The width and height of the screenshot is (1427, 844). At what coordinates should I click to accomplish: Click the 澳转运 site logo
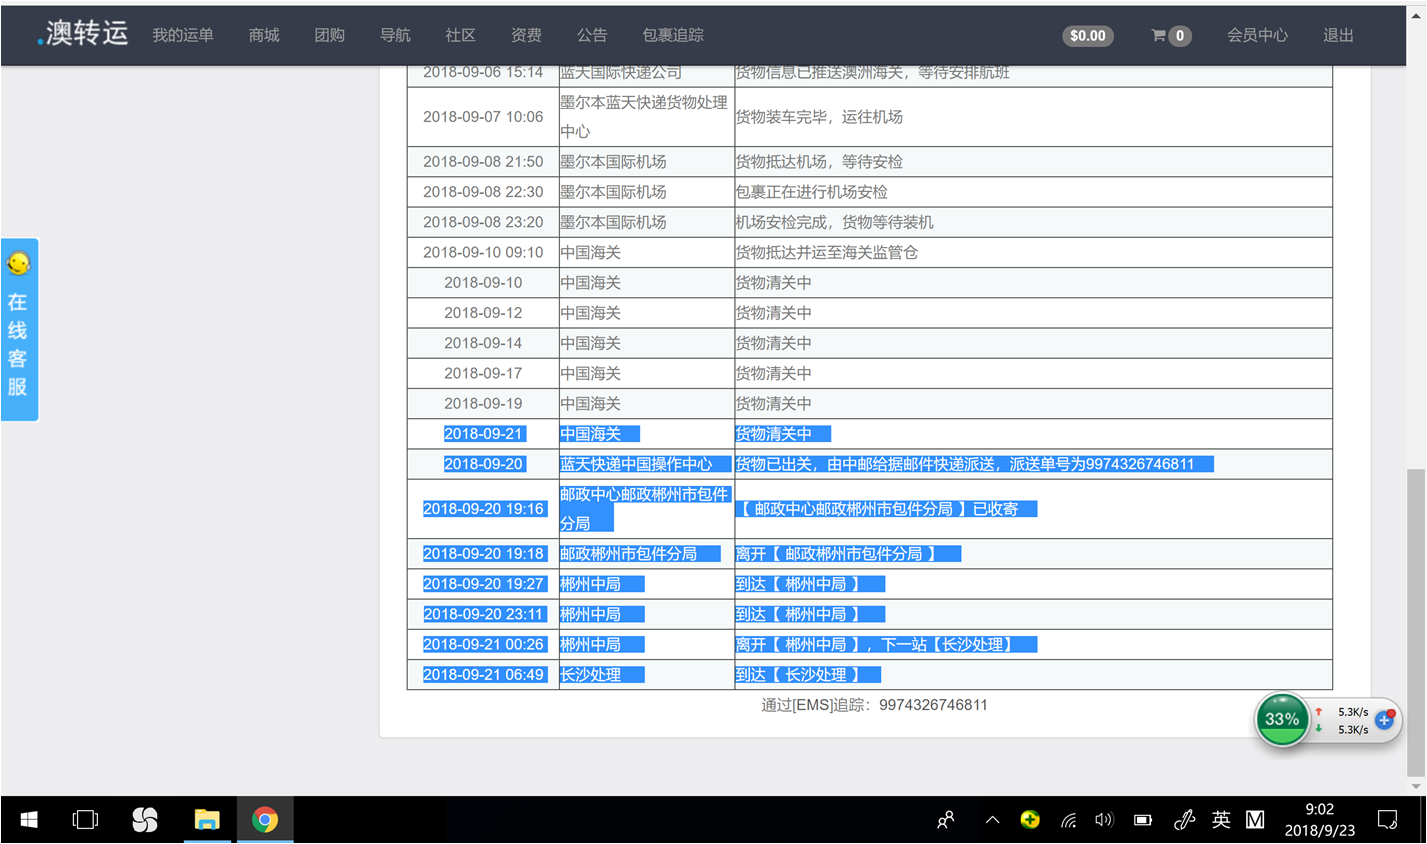click(83, 33)
